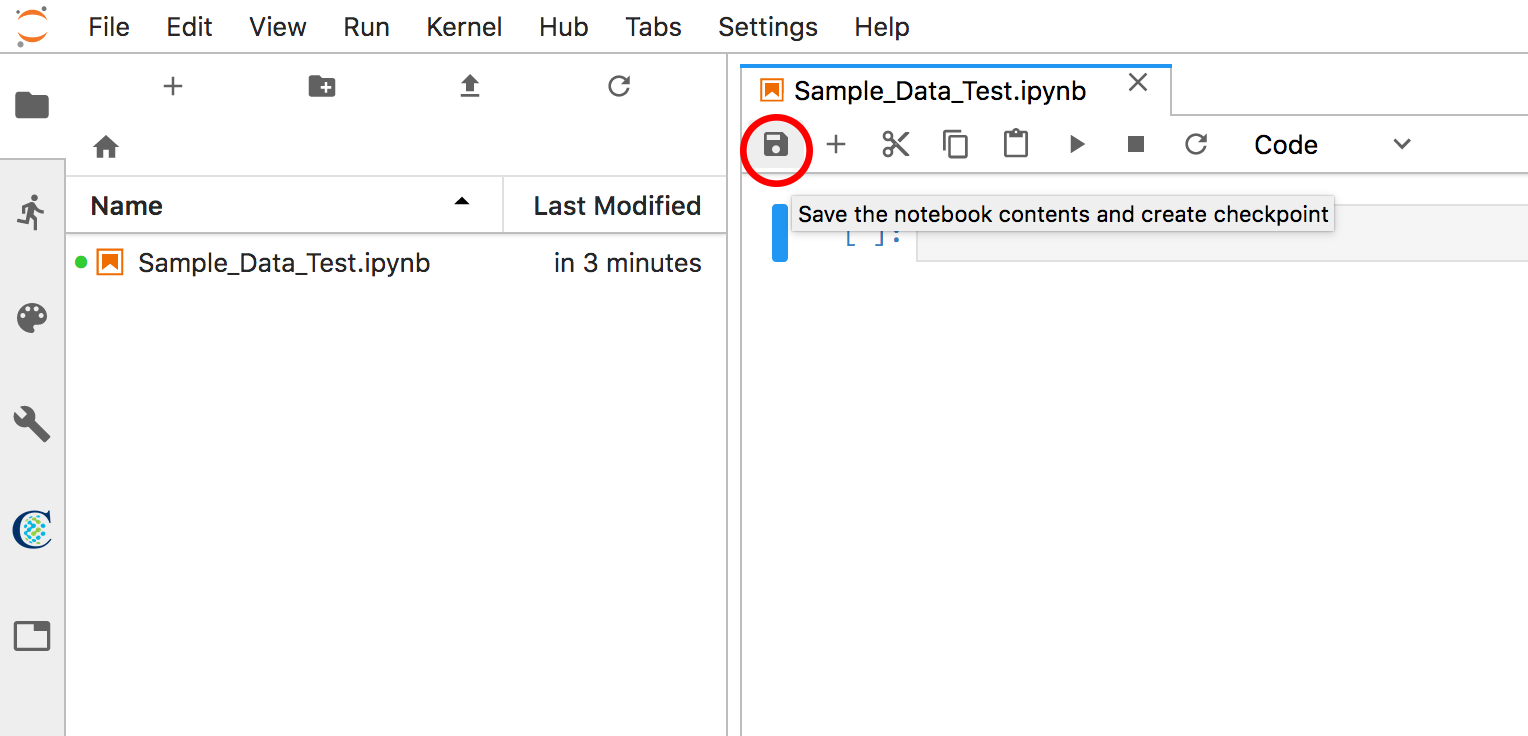Click the blue cell collapser bar

click(780, 233)
